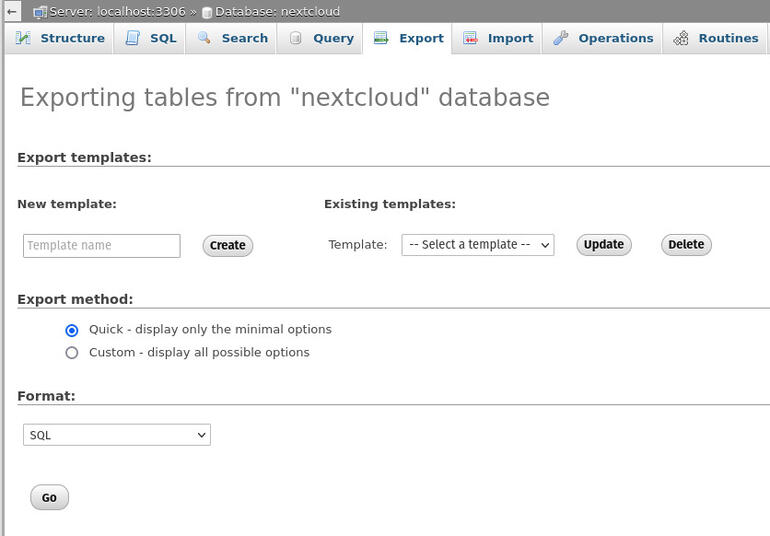Click the Delete template button
Screen dimensions: 770x536
(x=686, y=245)
